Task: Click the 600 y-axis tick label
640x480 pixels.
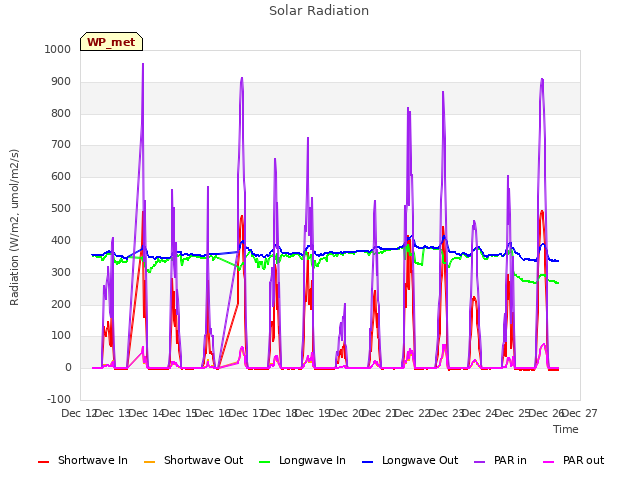Action: 61,177
